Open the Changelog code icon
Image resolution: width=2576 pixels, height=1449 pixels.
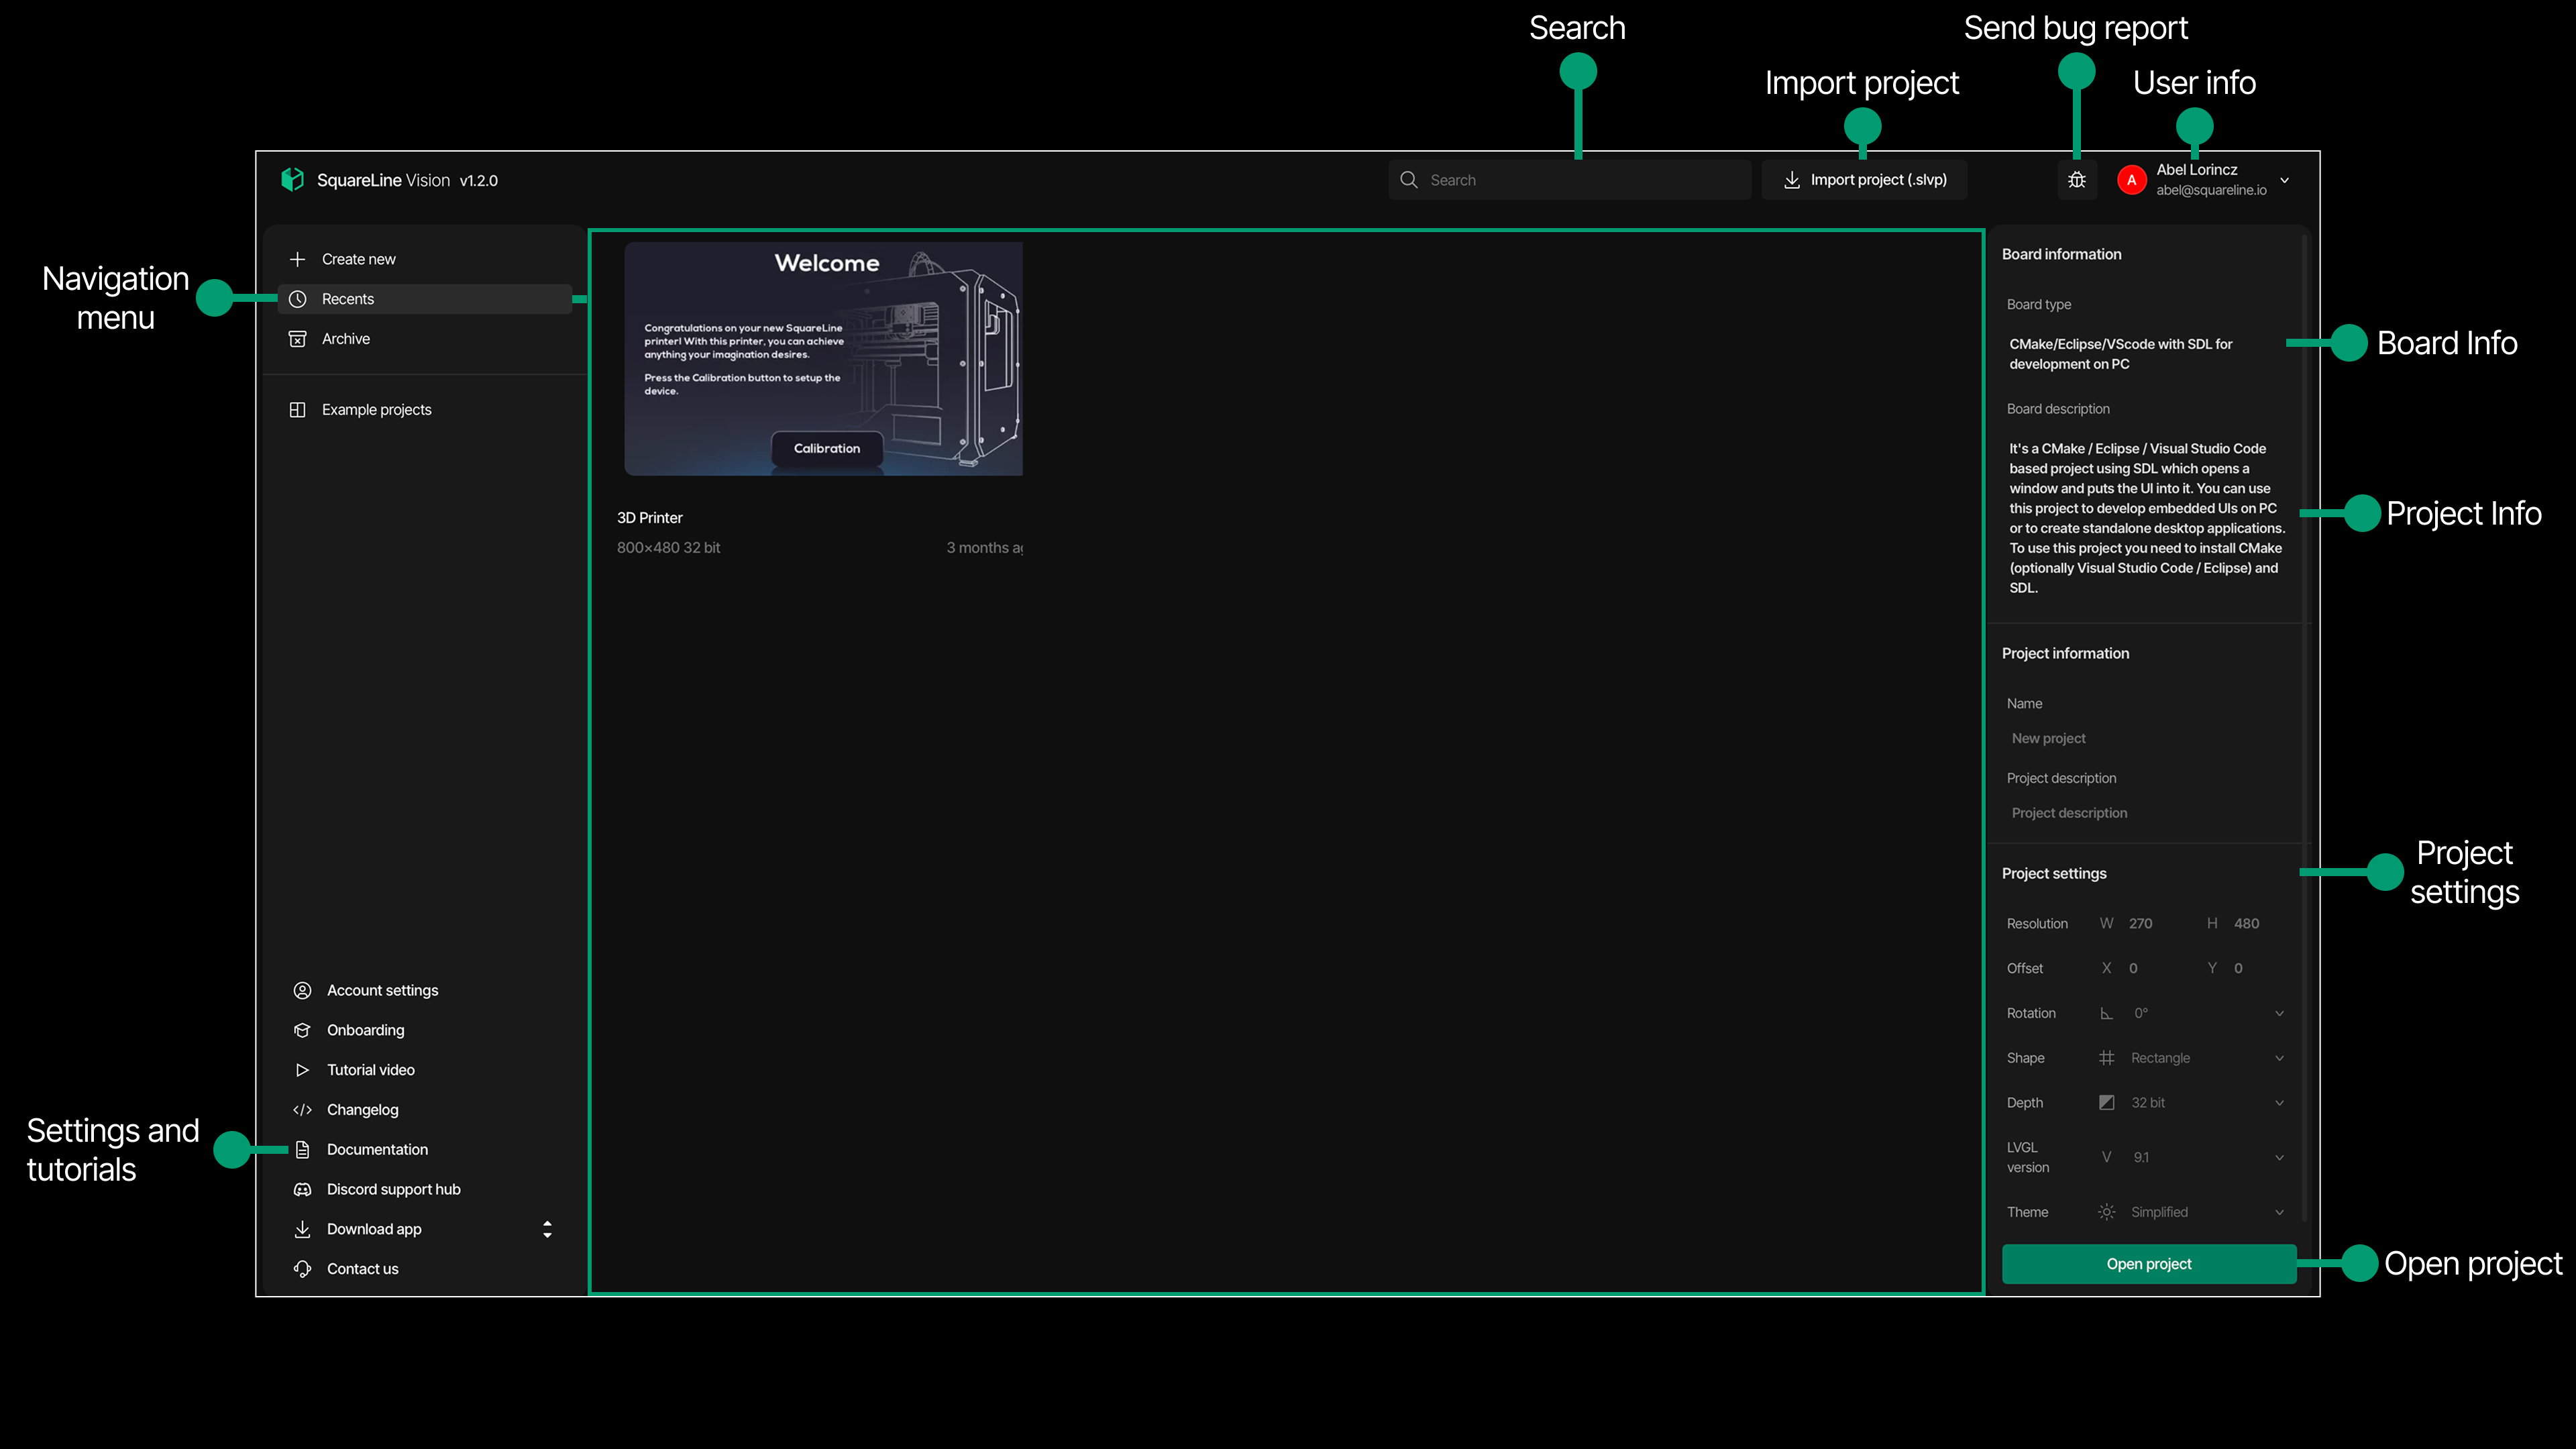[x=302, y=1109]
